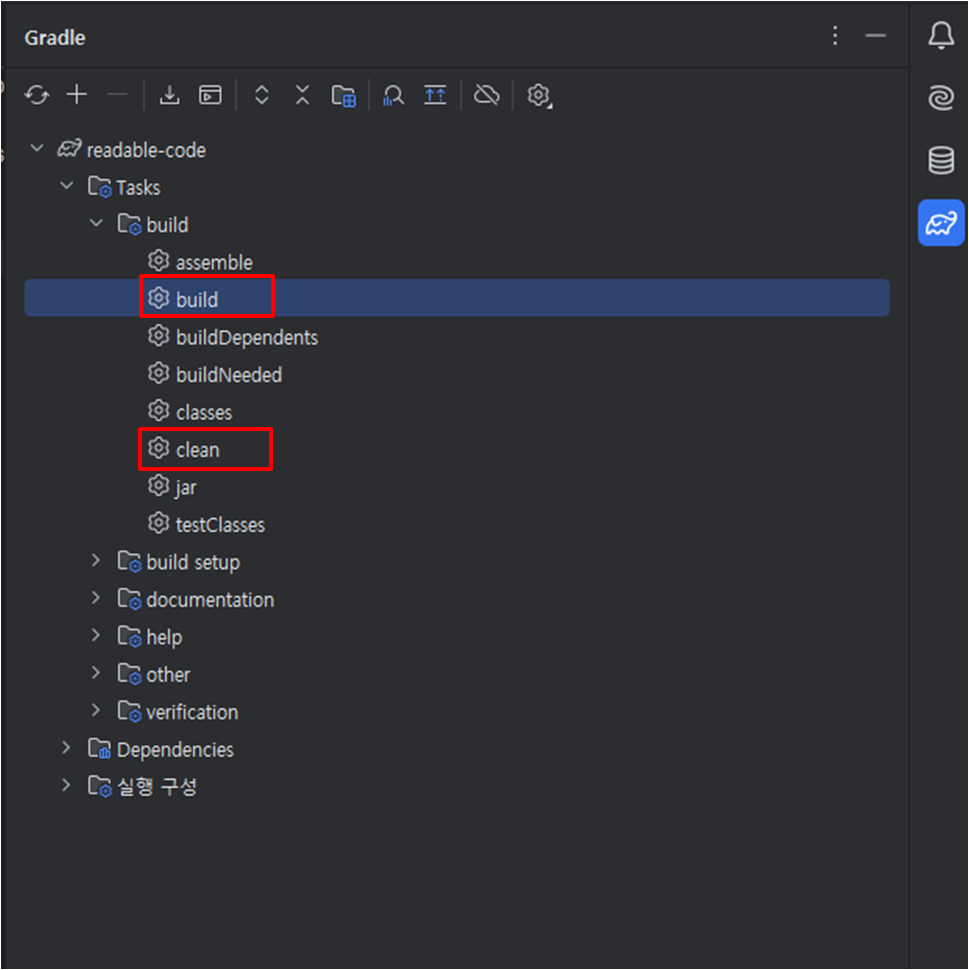Click the Gradle elephant sidebar icon
This screenshot has height=970, width=969.
(x=941, y=223)
